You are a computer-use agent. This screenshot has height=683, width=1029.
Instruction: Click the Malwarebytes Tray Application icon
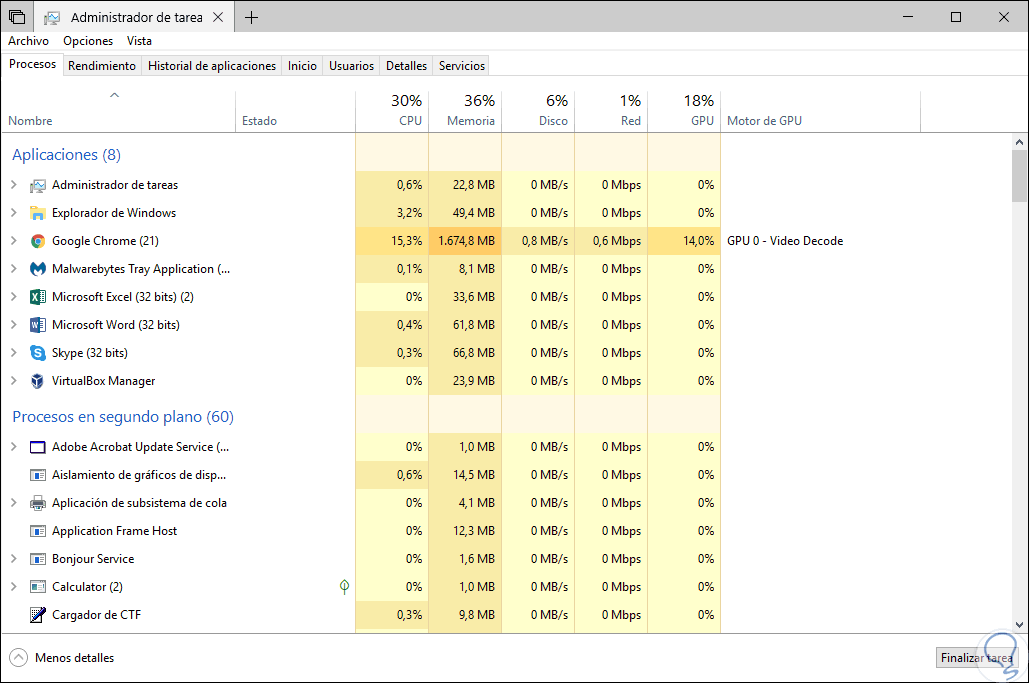(x=38, y=269)
